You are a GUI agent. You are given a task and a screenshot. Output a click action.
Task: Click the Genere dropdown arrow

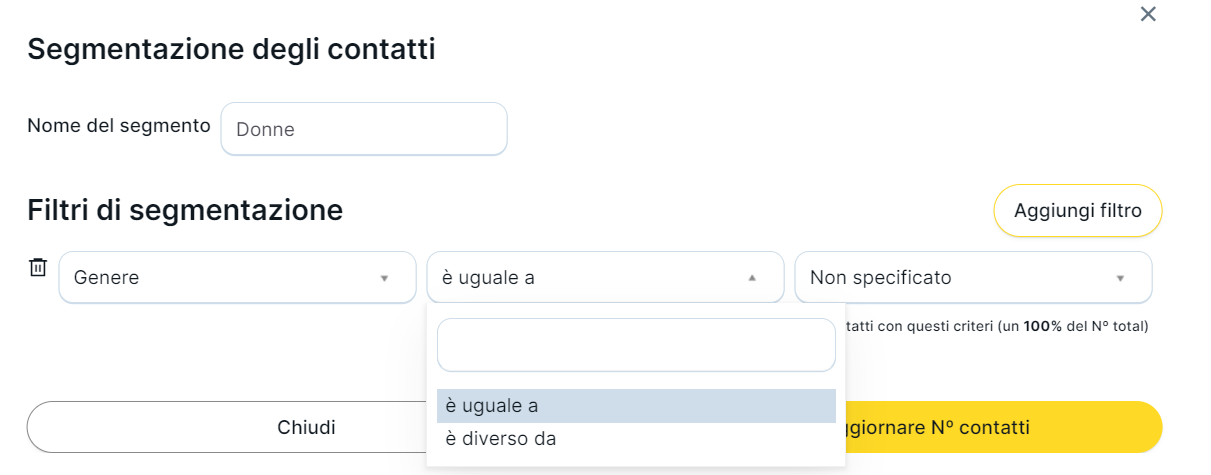(384, 278)
